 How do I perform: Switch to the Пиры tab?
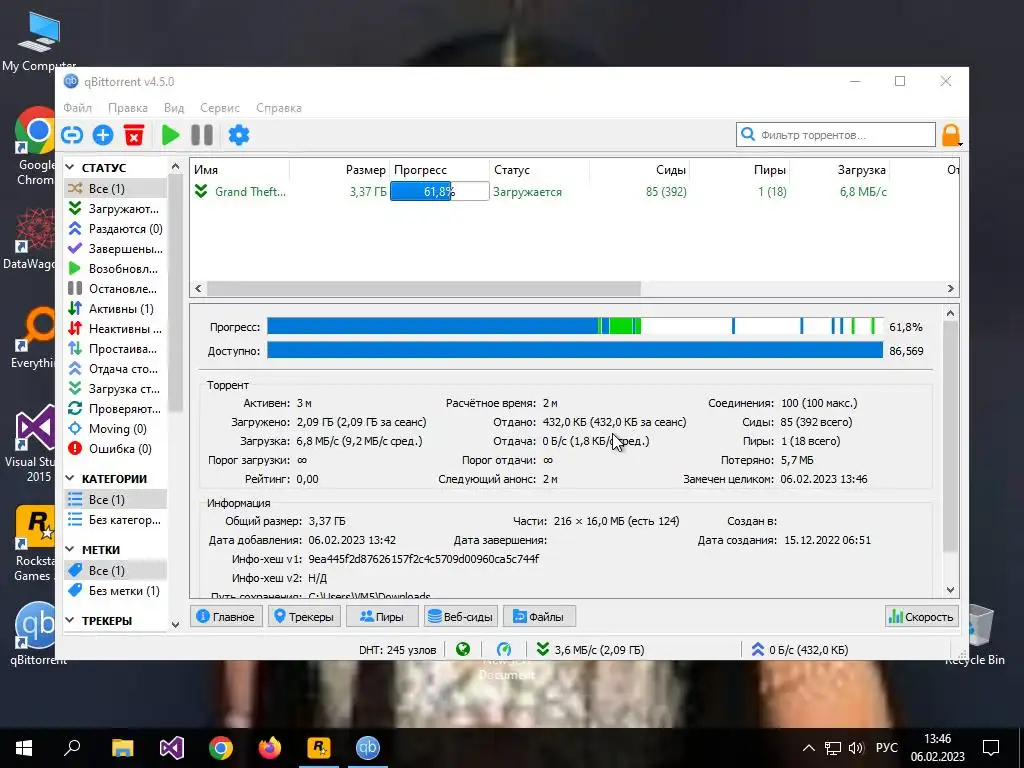point(382,616)
